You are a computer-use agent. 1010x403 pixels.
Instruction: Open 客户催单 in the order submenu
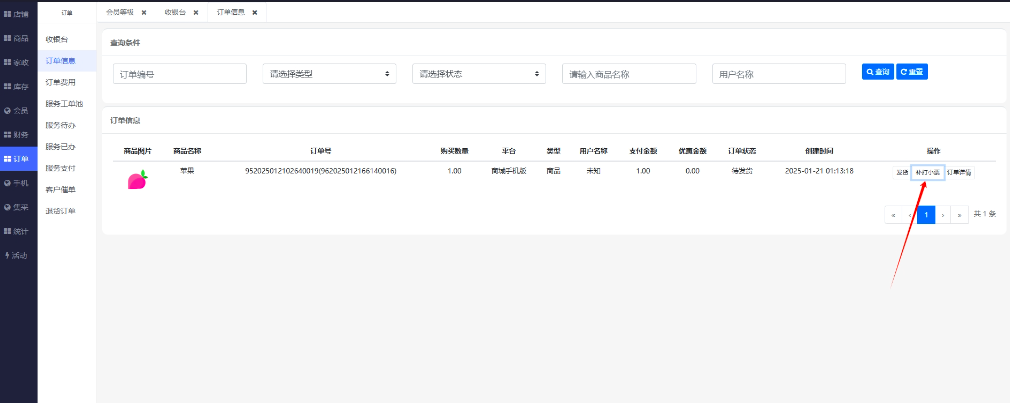[60, 189]
